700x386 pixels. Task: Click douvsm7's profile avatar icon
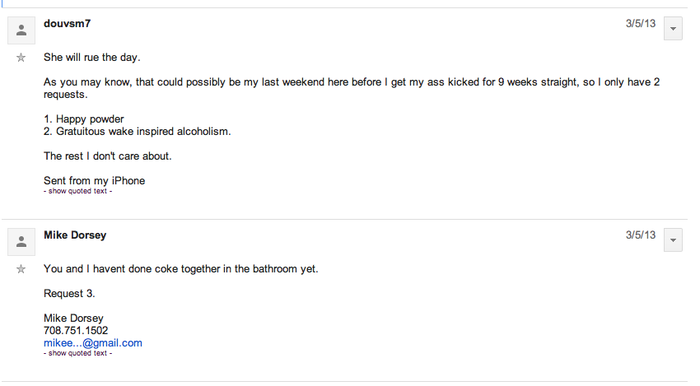21,30
